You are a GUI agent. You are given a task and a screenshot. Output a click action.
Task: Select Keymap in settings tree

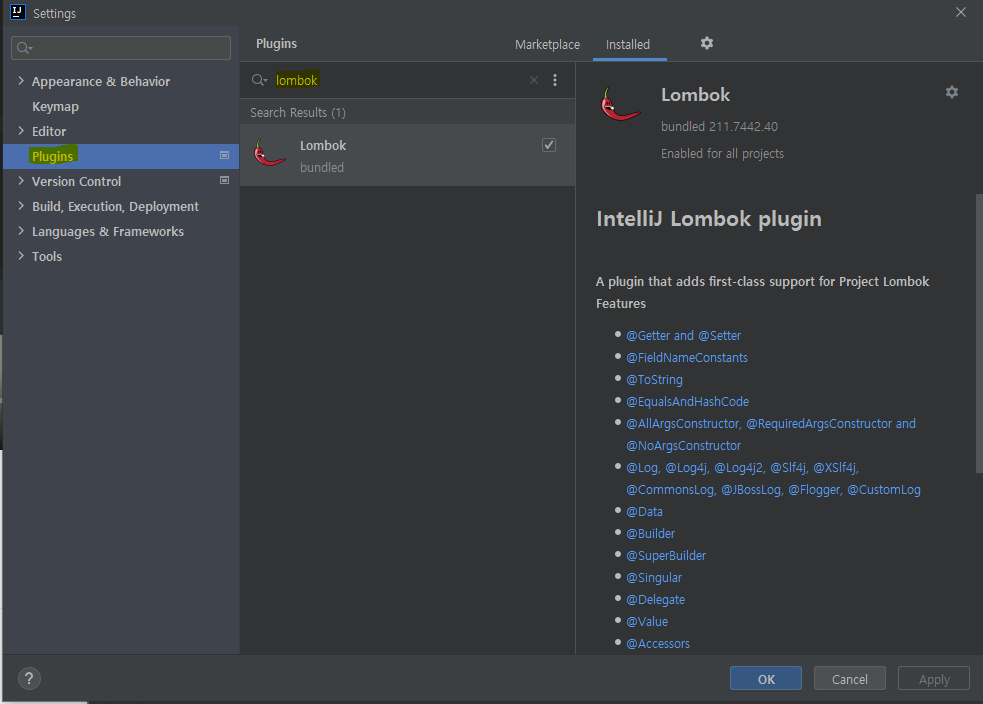coord(55,107)
